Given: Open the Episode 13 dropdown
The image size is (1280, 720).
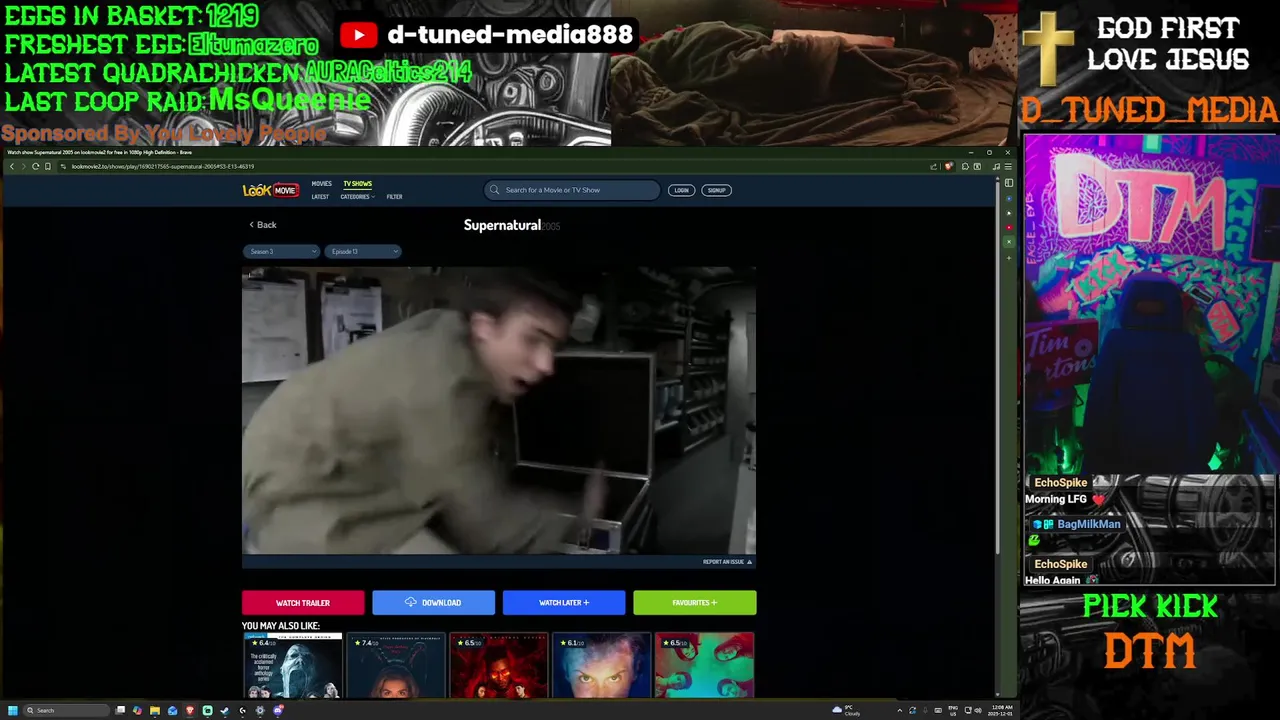Looking at the screenshot, I should 362,252.
